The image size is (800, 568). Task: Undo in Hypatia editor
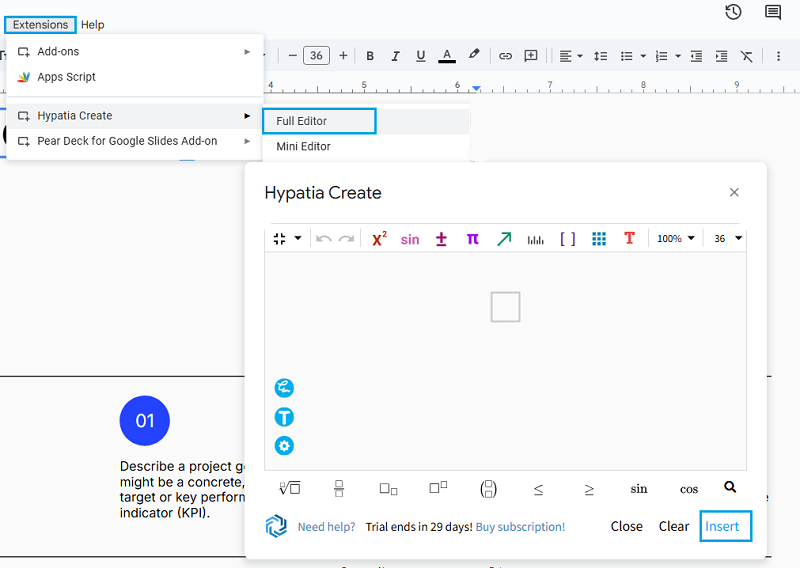[323, 239]
